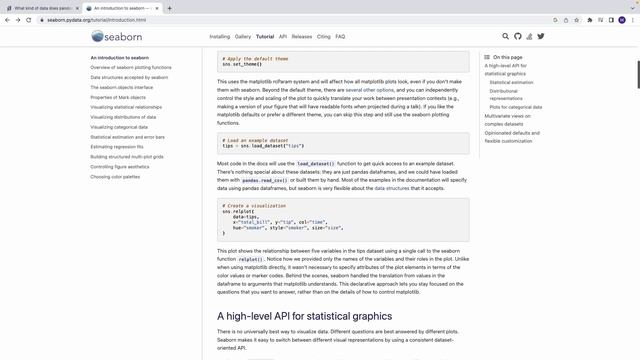Click 'An introduction to seaborn' sidebar link
The height and width of the screenshot is (360, 640).
(120, 58)
